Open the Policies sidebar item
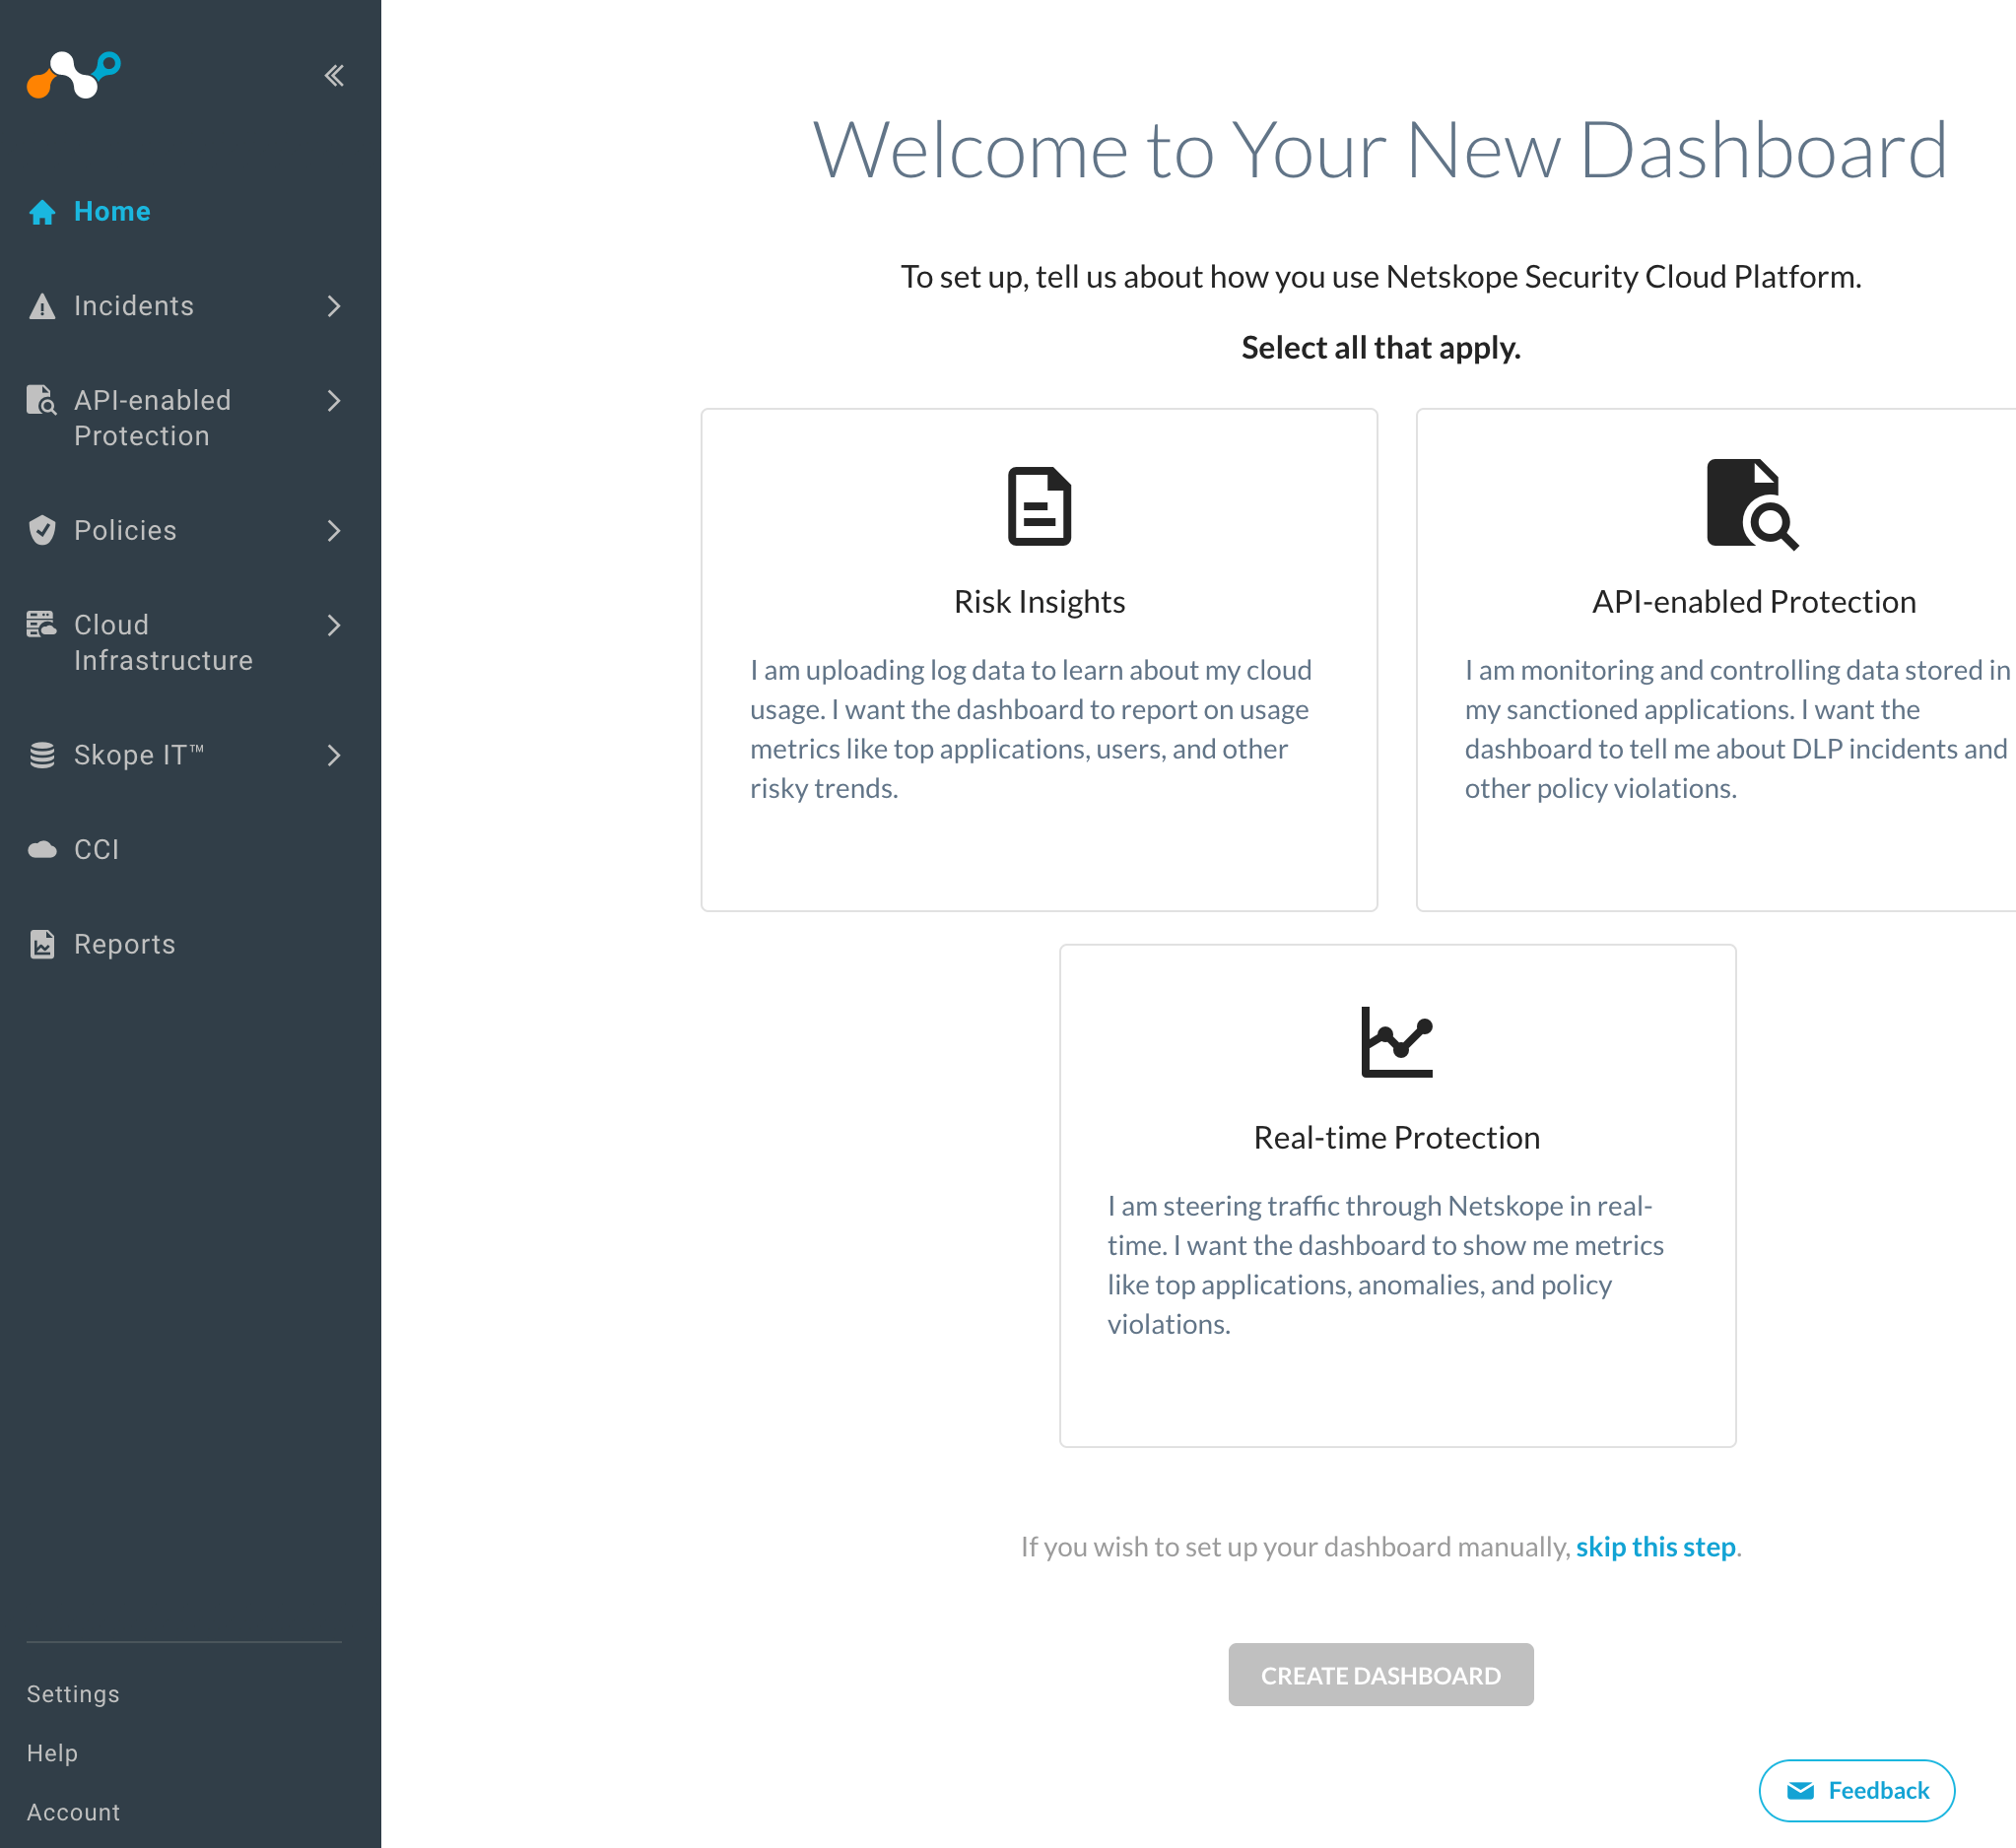 point(125,530)
